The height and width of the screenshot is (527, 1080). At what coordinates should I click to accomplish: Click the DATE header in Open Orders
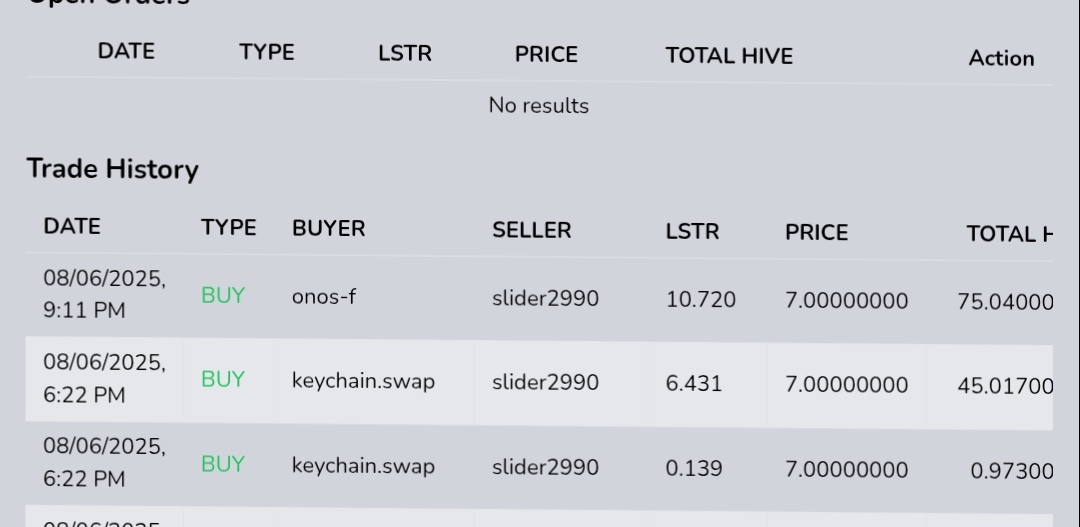click(126, 52)
